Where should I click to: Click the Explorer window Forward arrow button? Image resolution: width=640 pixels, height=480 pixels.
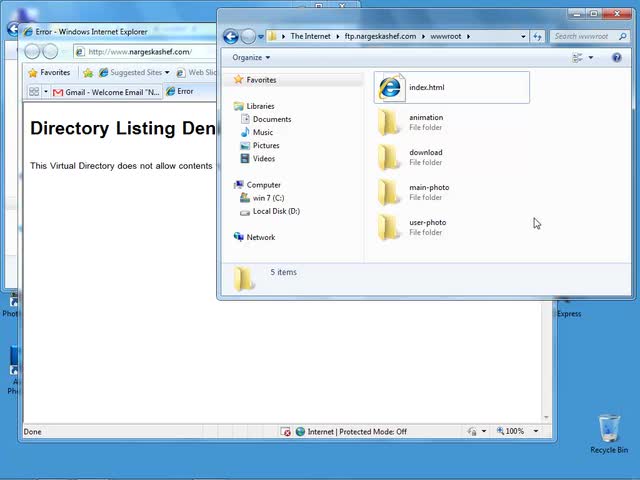[248, 37]
